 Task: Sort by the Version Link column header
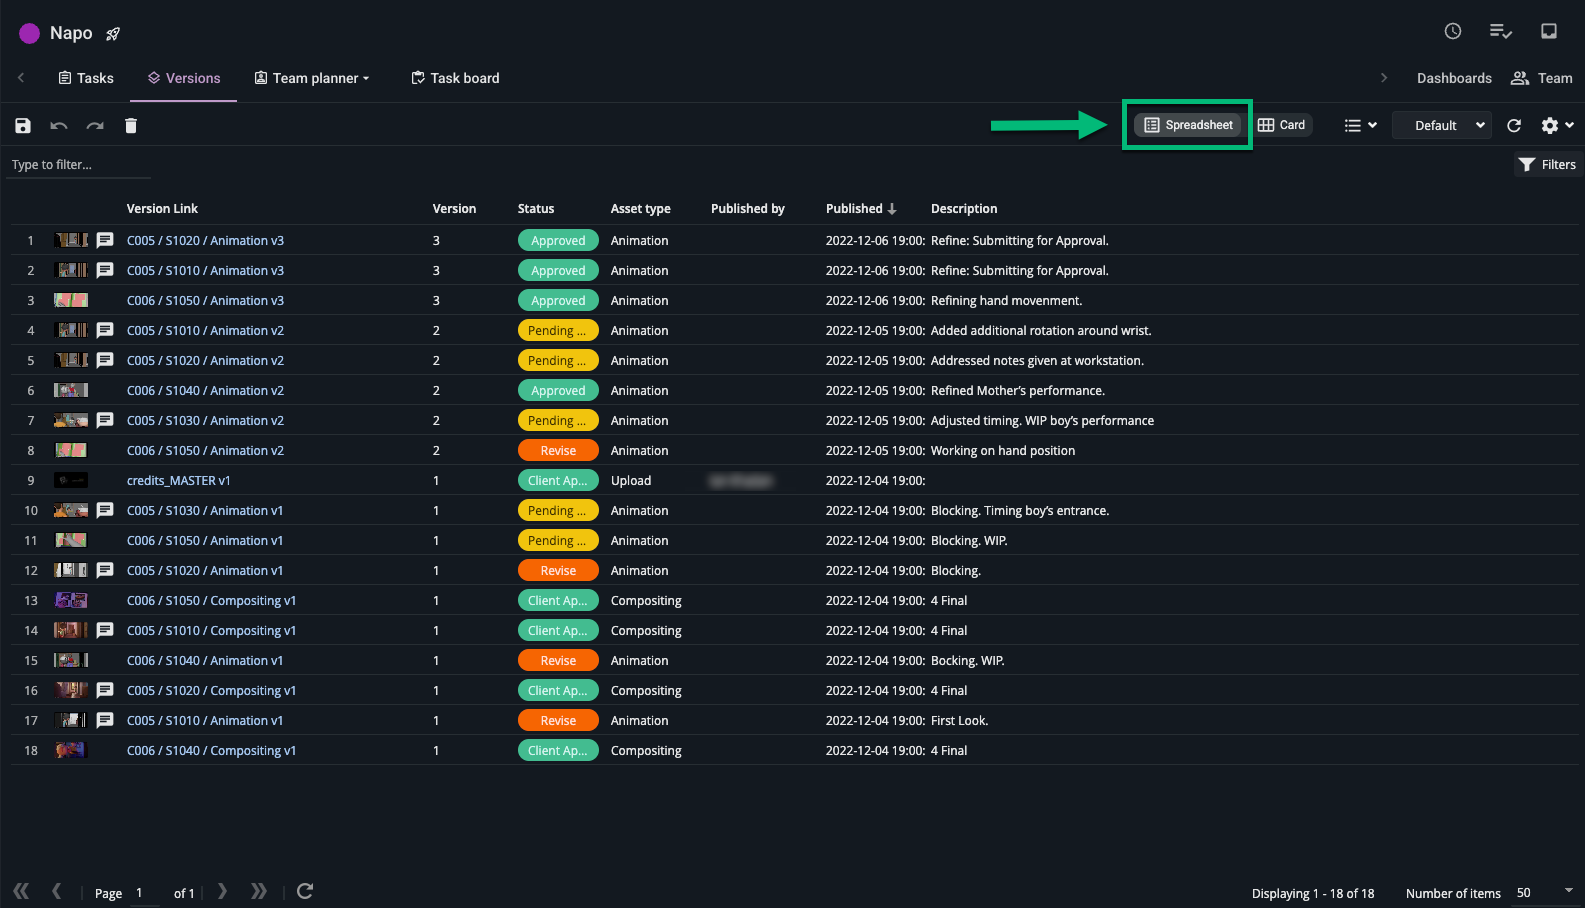click(162, 208)
